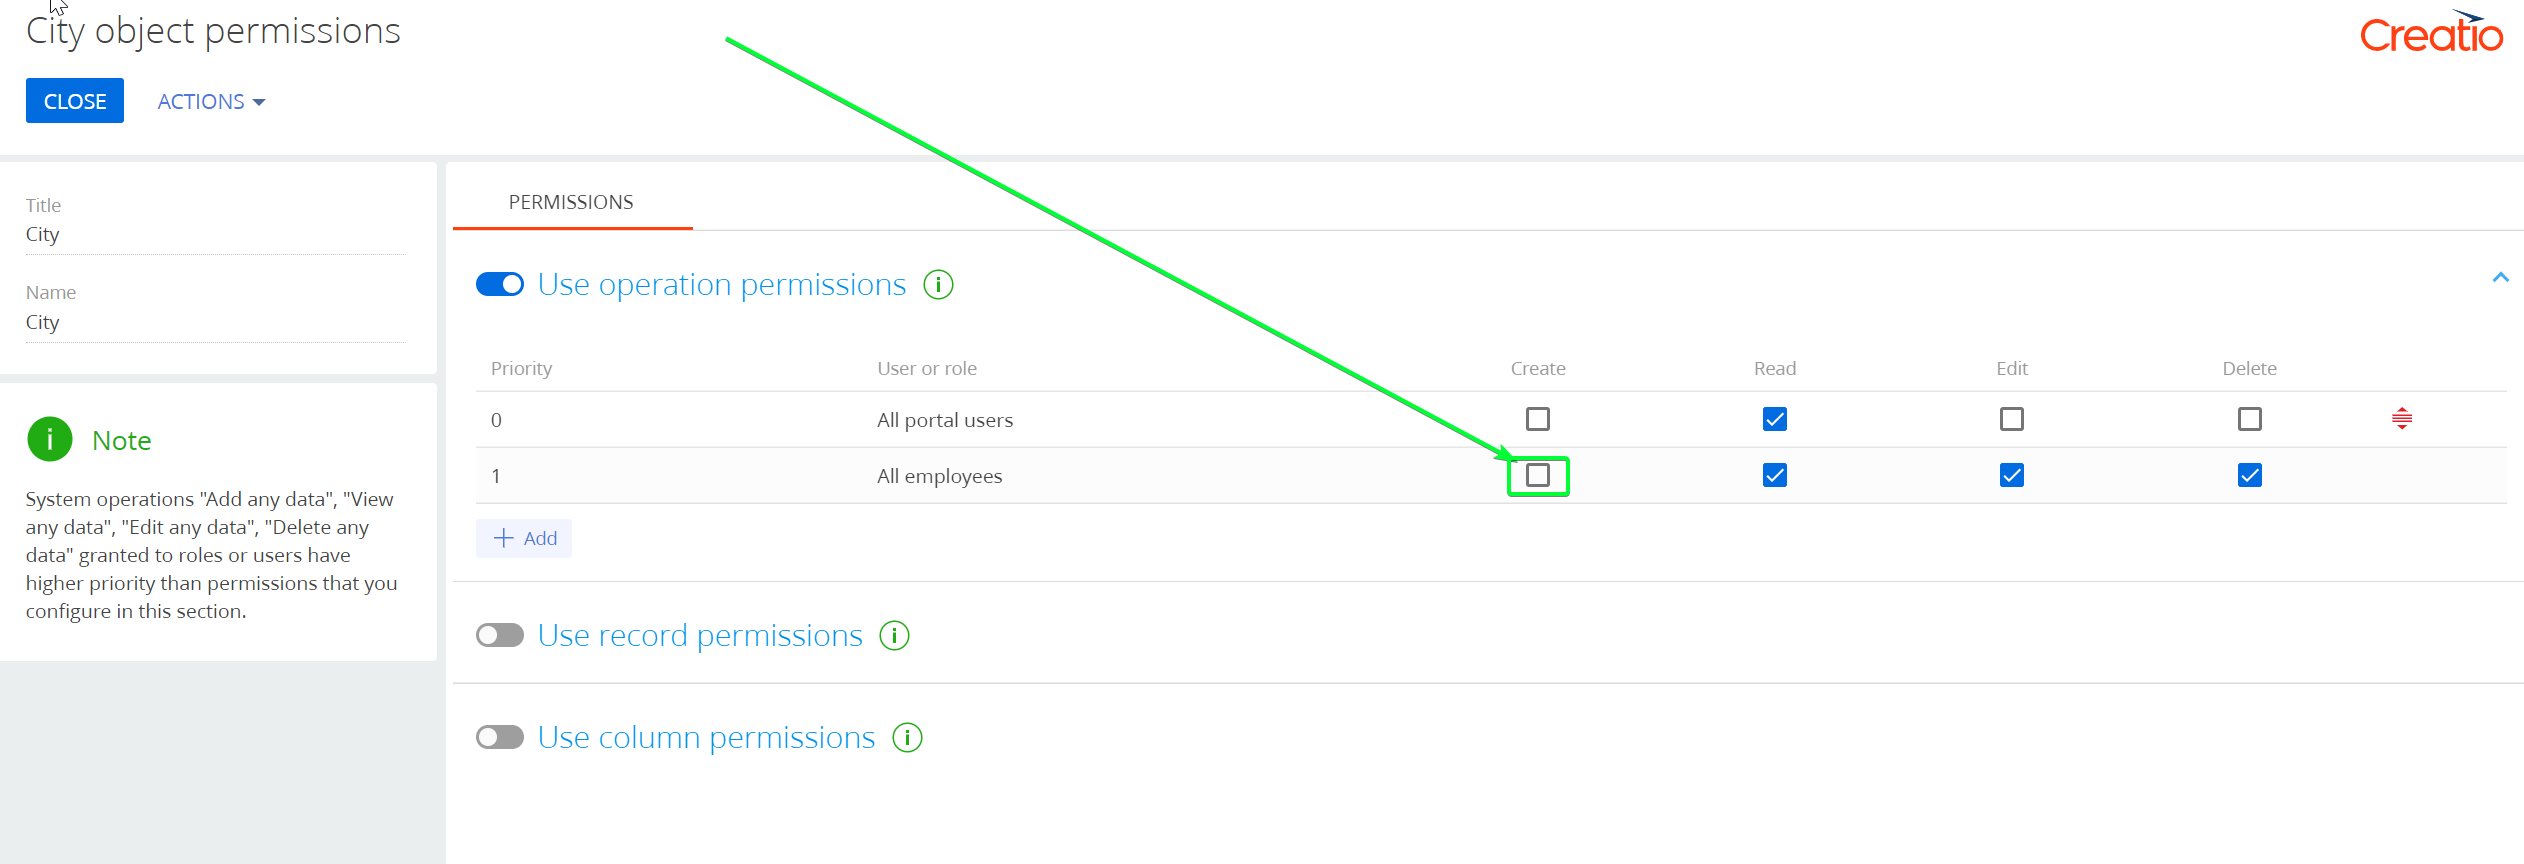Click the red priority reorder arrows icon

point(2402,419)
